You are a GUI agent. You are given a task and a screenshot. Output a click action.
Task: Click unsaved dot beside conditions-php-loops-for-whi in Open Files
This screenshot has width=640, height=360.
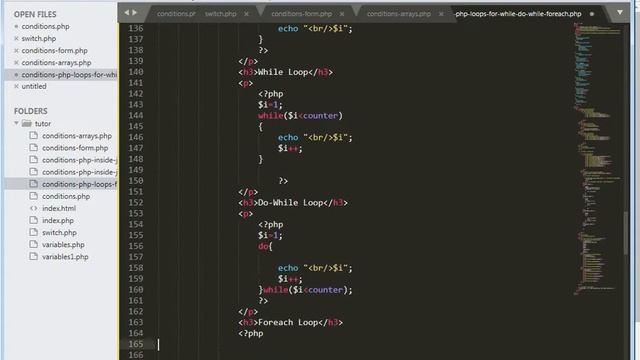coord(16,75)
